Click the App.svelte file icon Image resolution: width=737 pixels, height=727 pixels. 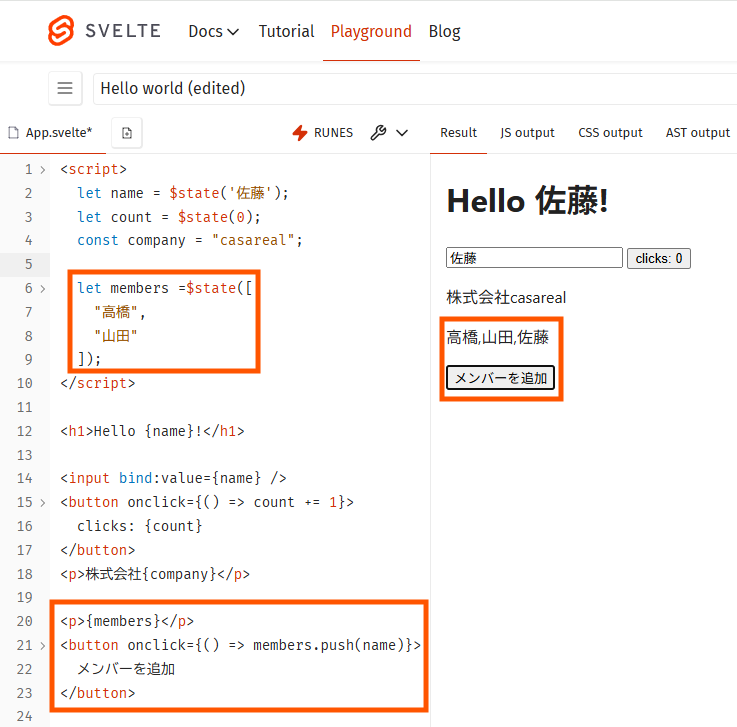14,133
